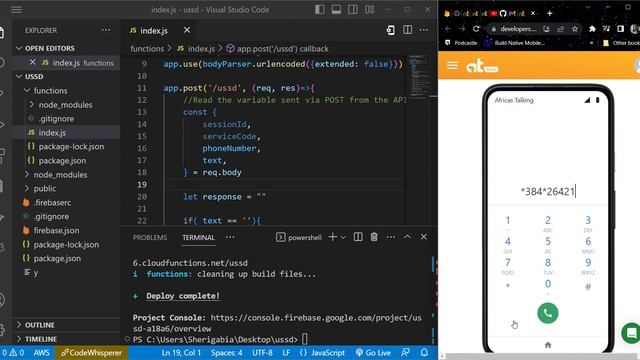Click the status bar feedback icon

click(405, 353)
